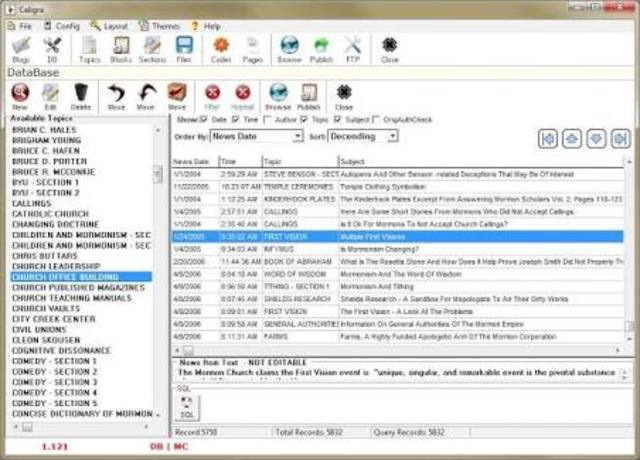Go to the previous record (up arrow)

(x=572, y=139)
